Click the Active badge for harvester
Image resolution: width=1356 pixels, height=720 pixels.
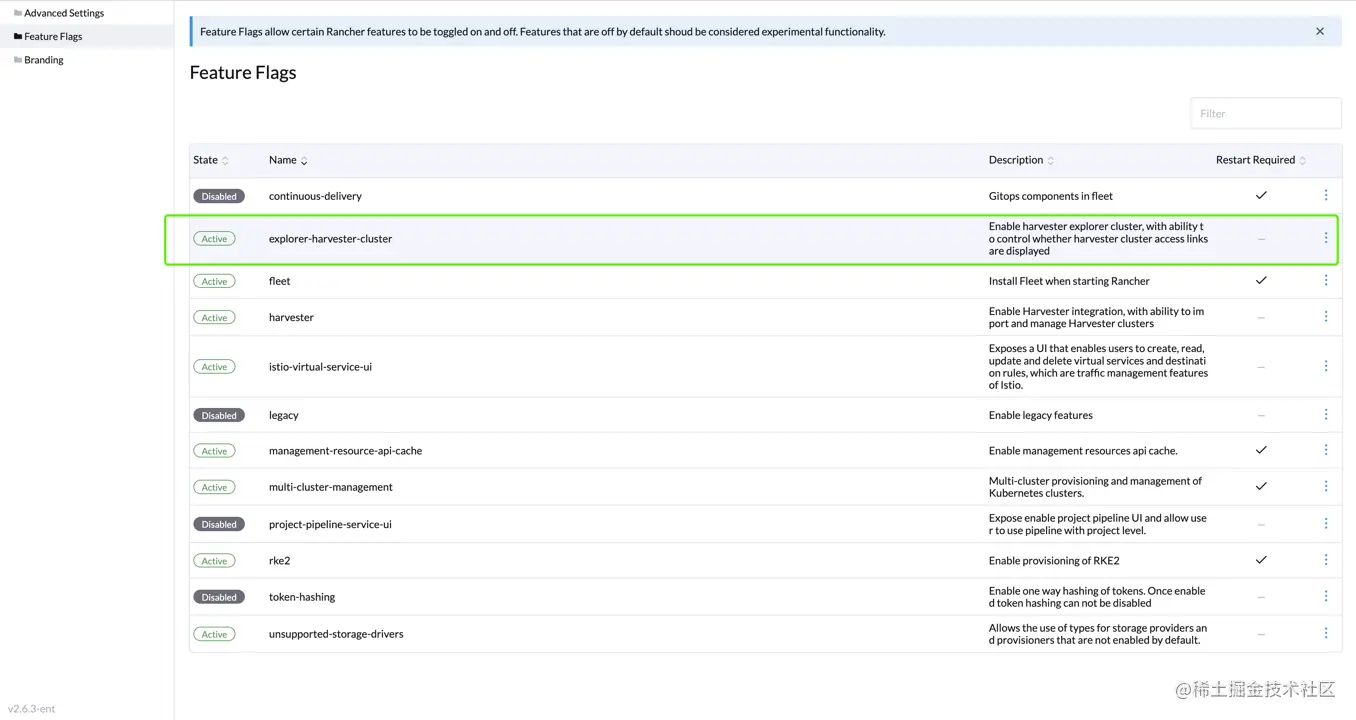[214, 317]
